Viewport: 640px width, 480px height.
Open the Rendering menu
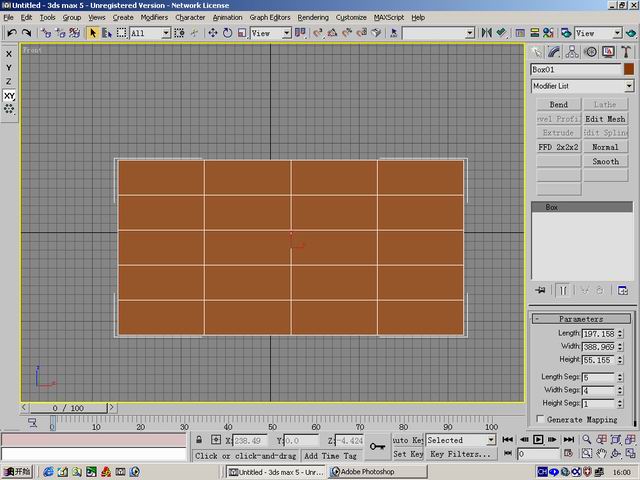pyautogui.click(x=312, y=17)
